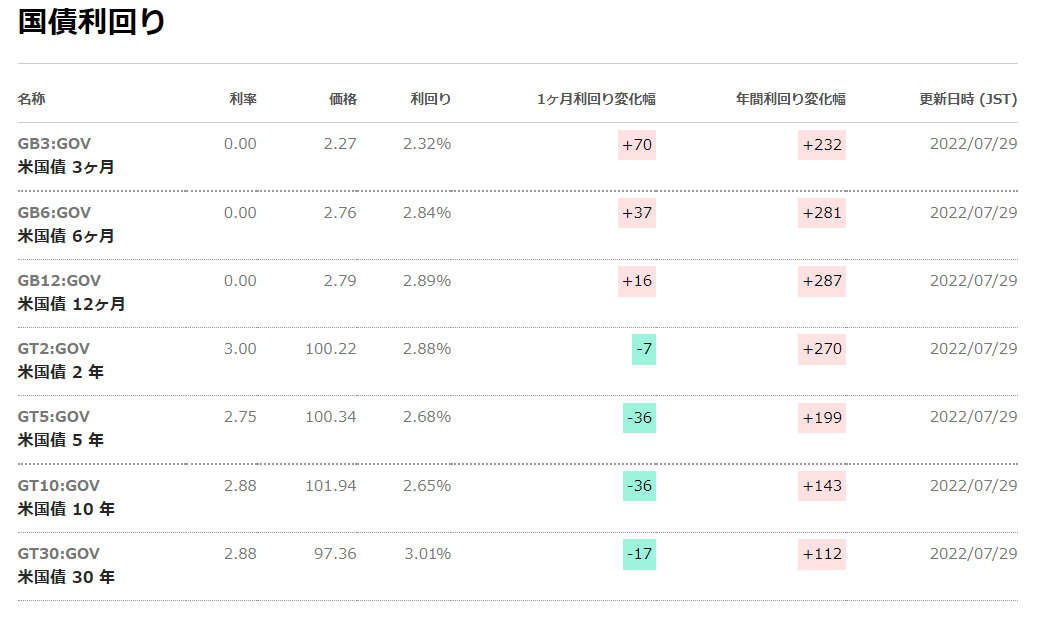Click the 年間利回り変化幅 column header

coord(791,99)
